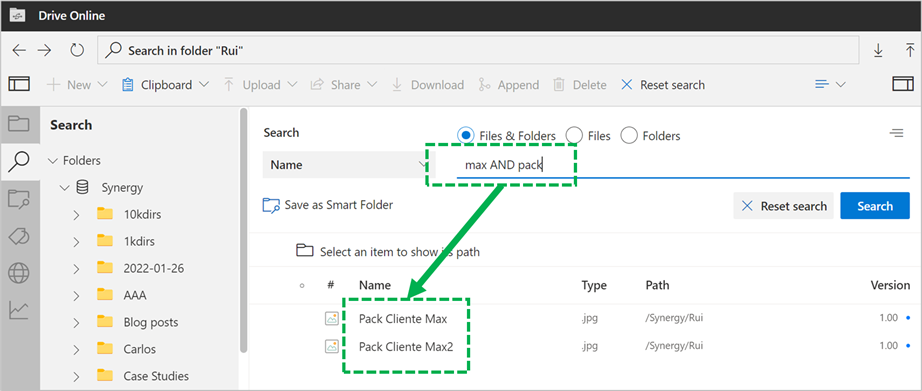Screen dimensions: 922x391
Task: Click the refresh icon
Action: point(77,51)
